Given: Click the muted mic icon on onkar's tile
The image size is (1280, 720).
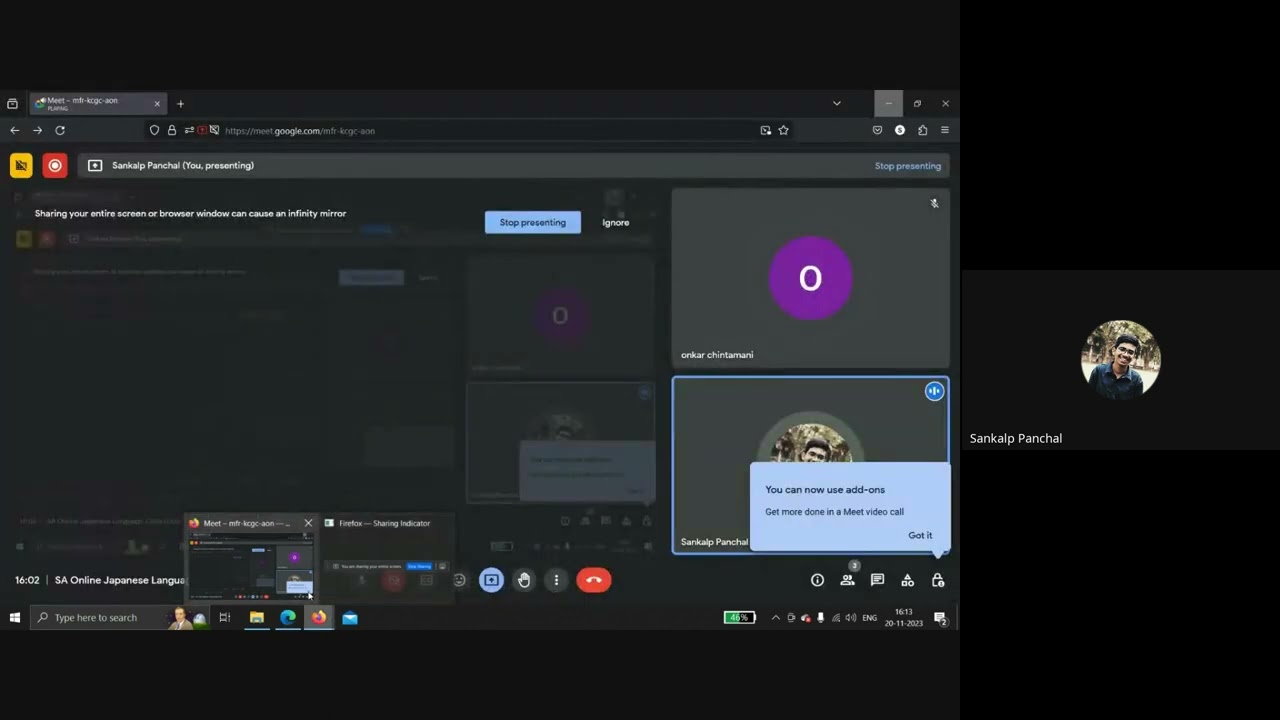Looking at the screenshot, I should click(934, 203).
